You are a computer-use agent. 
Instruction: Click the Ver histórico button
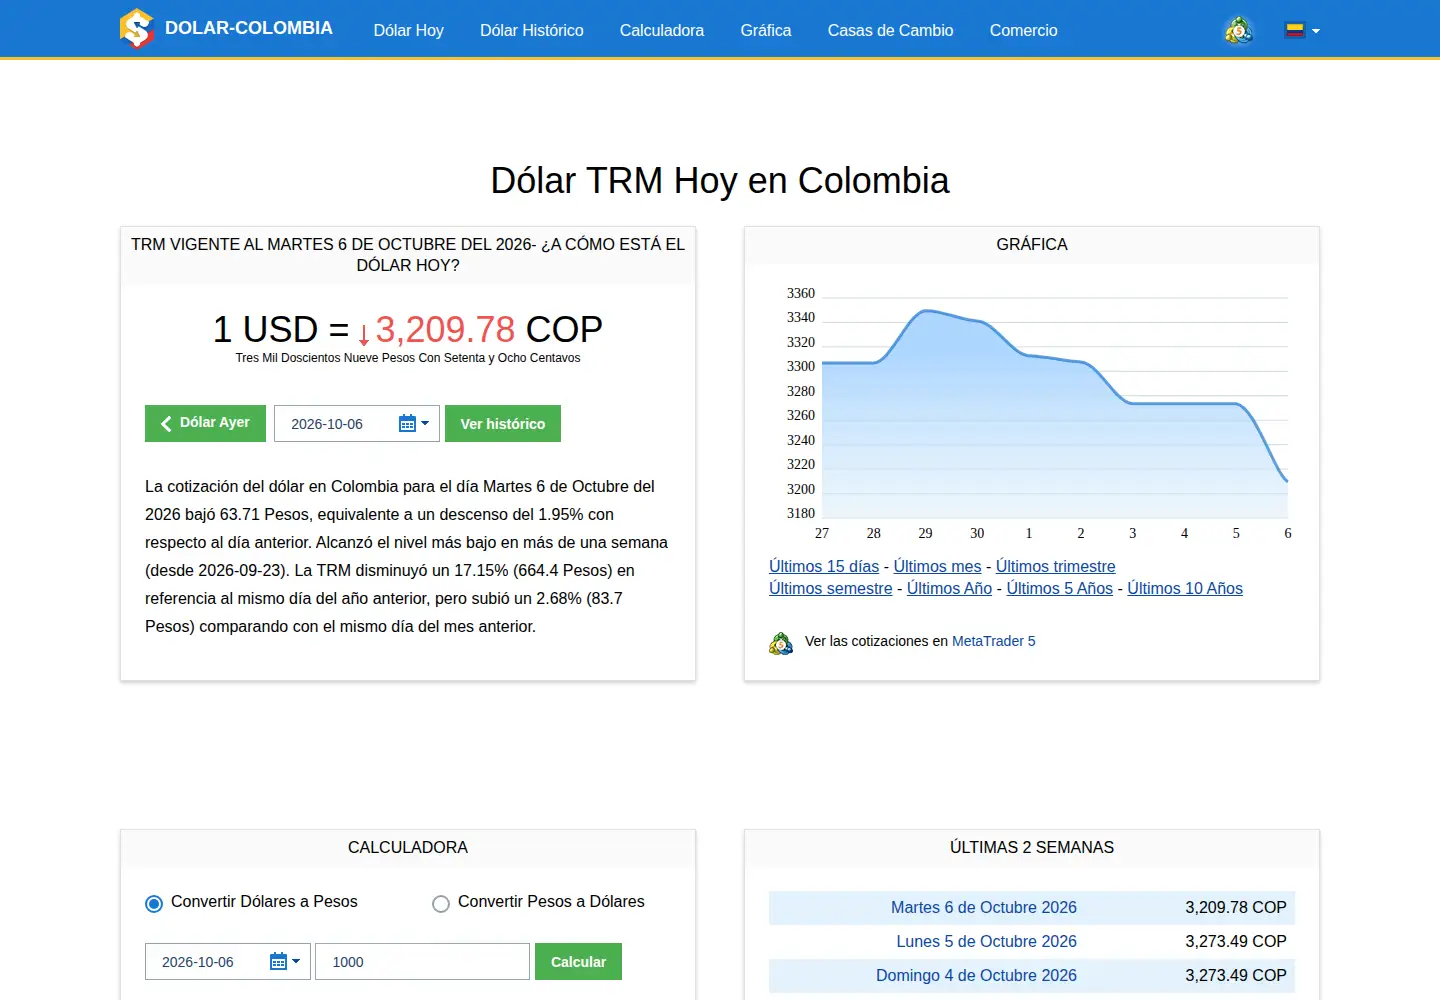coord(503,423)
